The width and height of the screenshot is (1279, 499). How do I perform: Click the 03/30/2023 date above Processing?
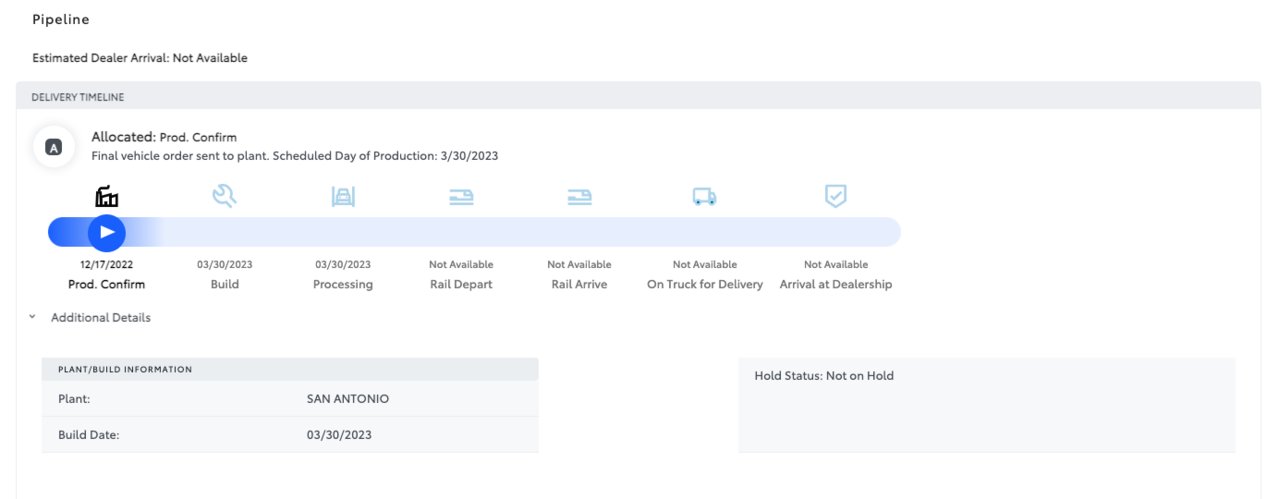pyautogui.click(x=343, y=265)
